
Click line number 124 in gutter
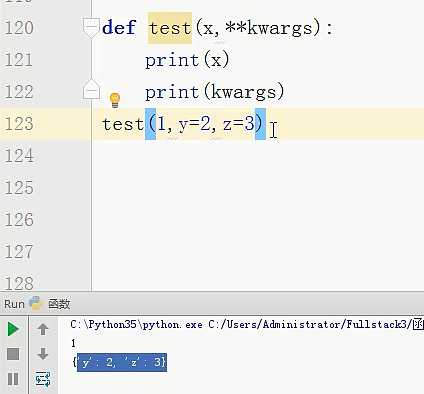click(x=19, y=156)
